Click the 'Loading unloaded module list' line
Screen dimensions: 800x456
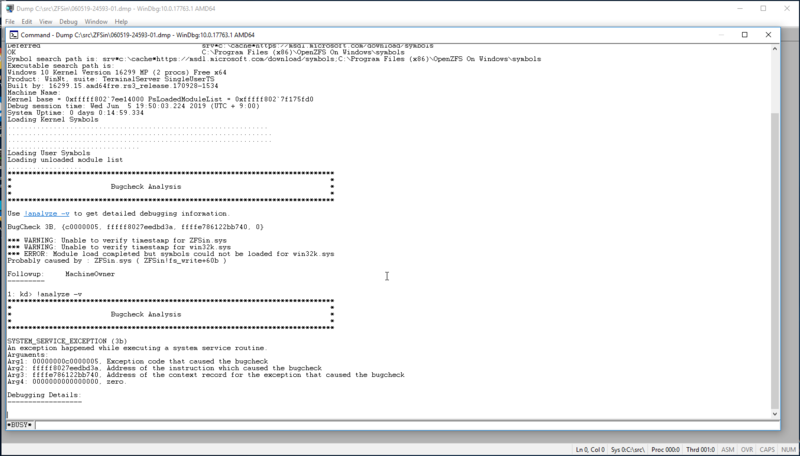[65, 160]
